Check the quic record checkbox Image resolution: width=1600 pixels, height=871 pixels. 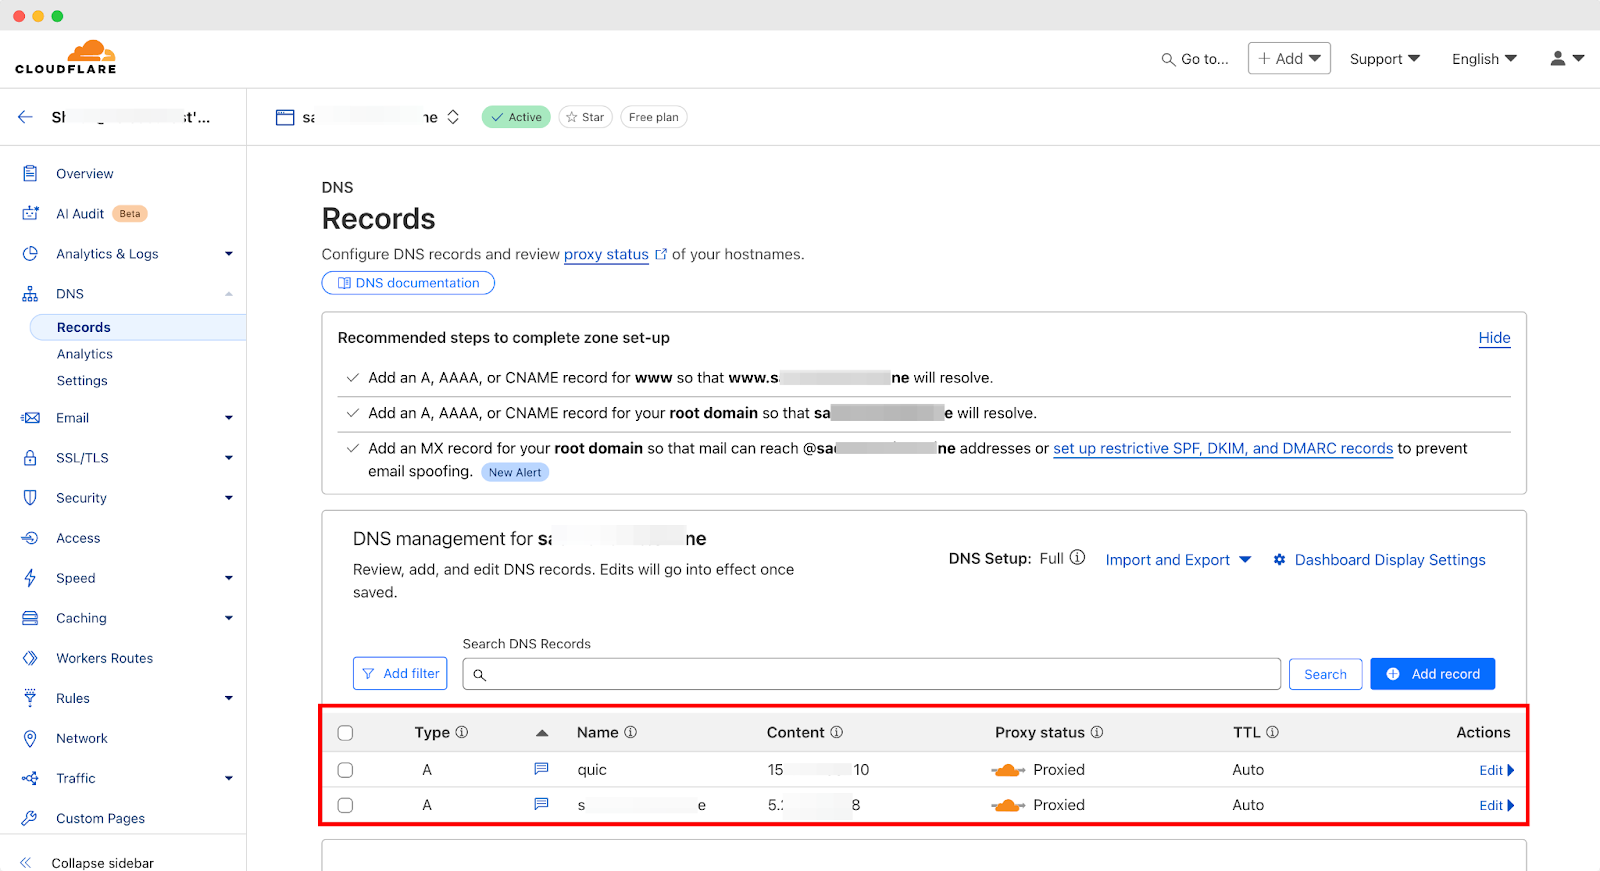[x=346, y=770]
